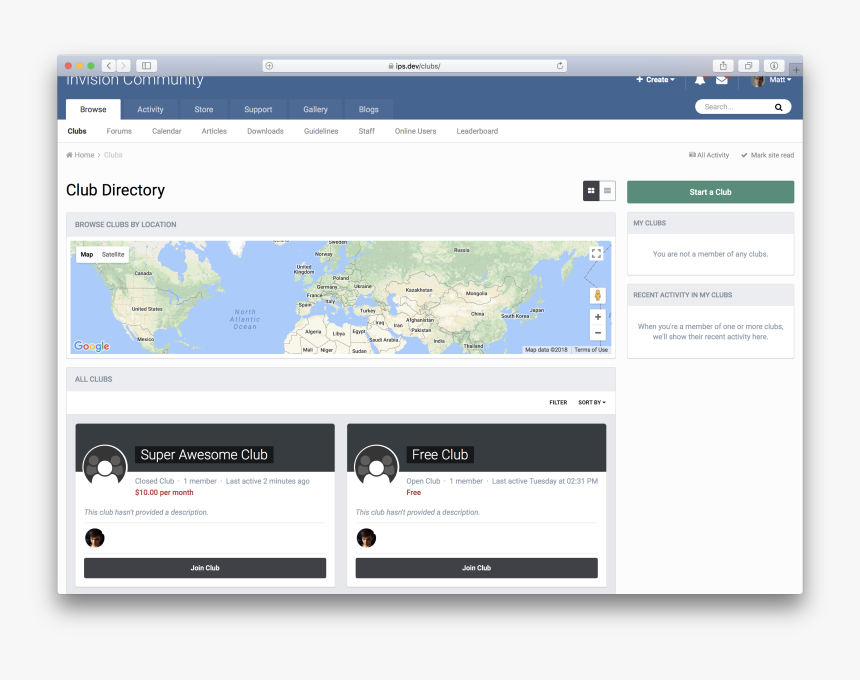Open the Staff submenu item
This screenshot has height=680, width=860.
click(366, 131)
